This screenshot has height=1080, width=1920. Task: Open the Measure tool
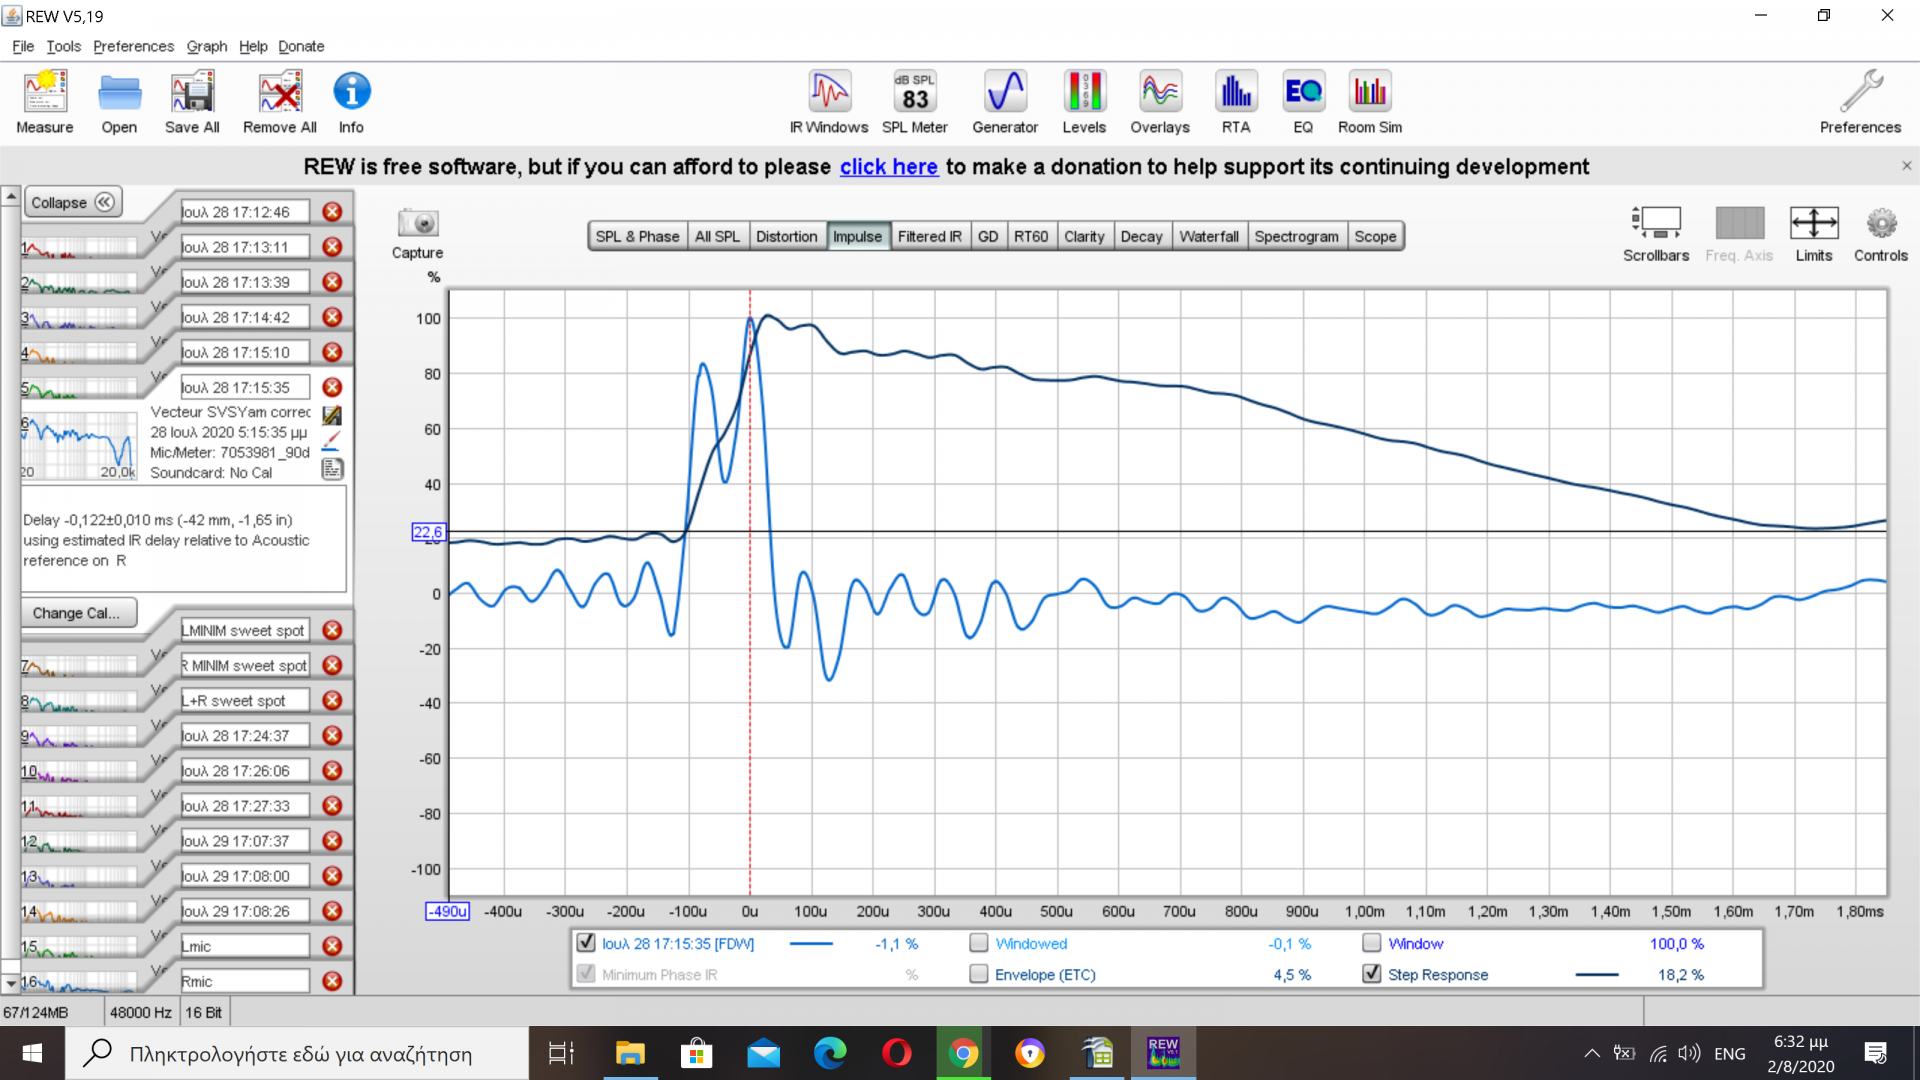point(45,101)
